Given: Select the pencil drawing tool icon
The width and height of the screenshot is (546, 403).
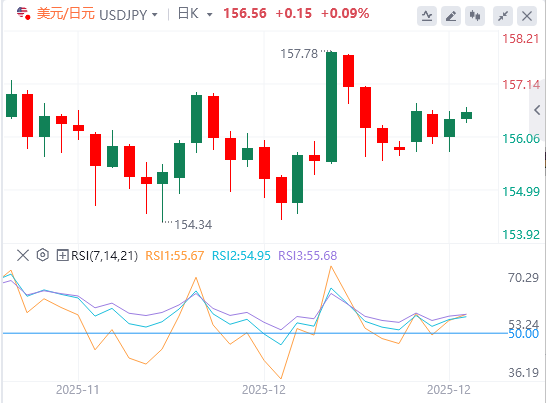Looking at the screenshot, I should [x=451, y=16].
